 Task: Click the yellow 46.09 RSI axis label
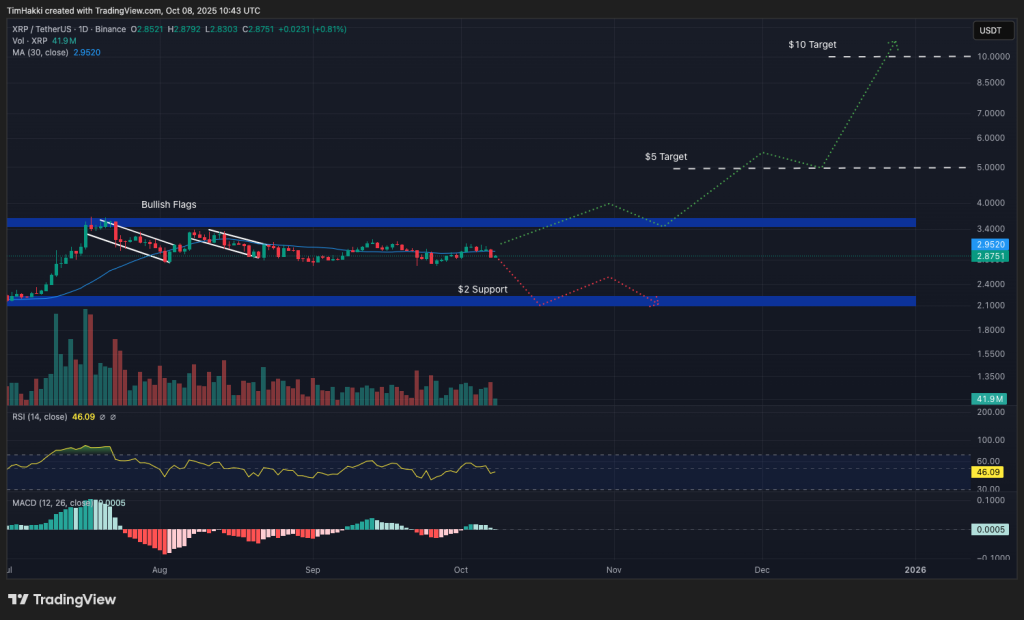point(987,471)
